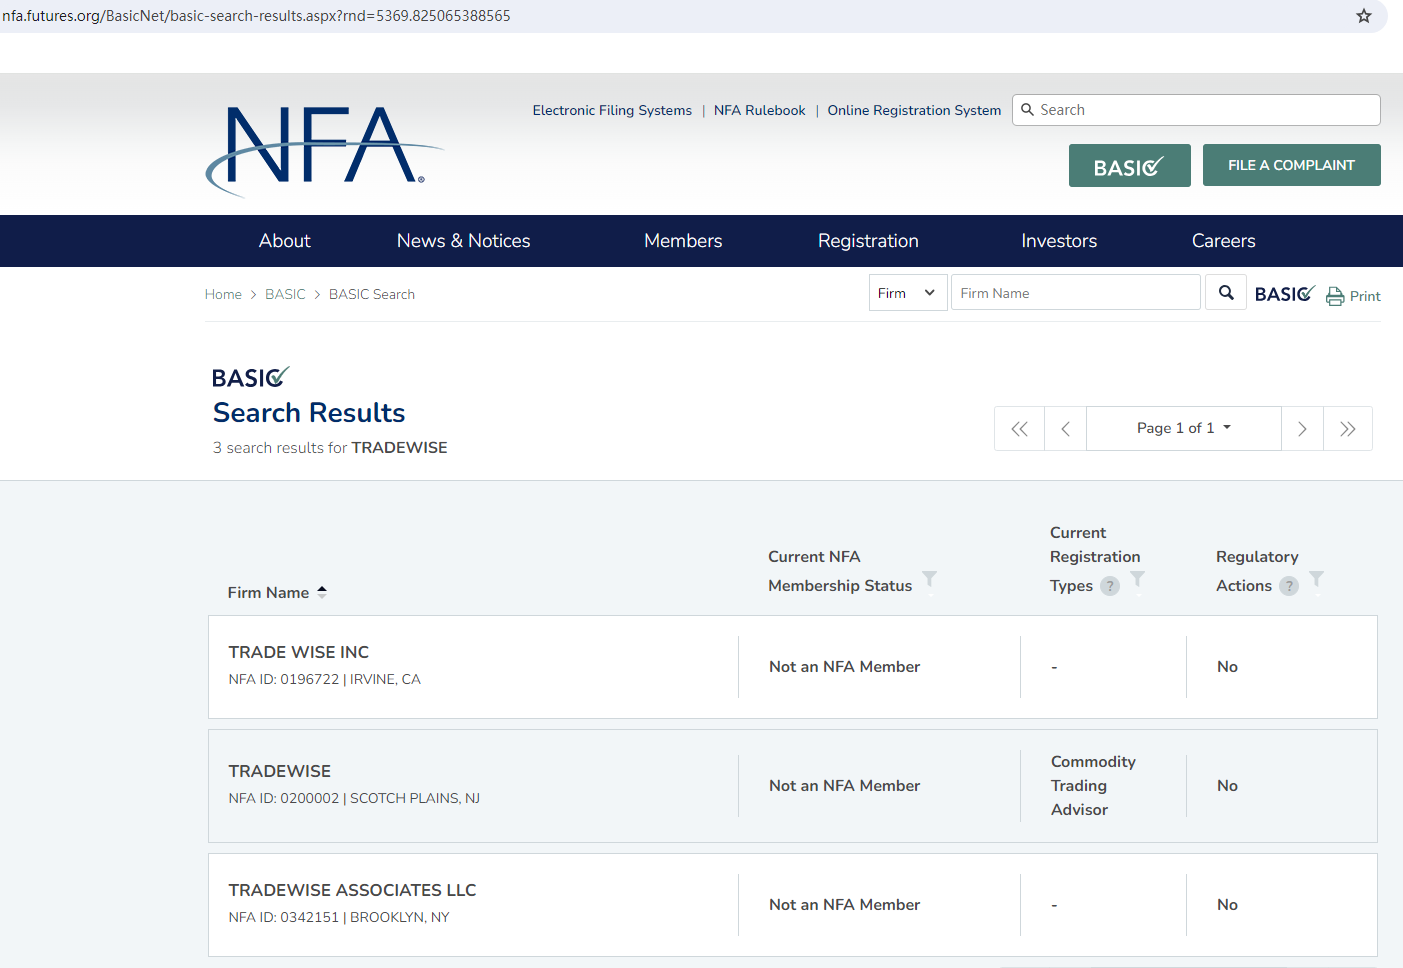Open the NFA Rulebook link
Screen dimensions: 1403x968
759,110
